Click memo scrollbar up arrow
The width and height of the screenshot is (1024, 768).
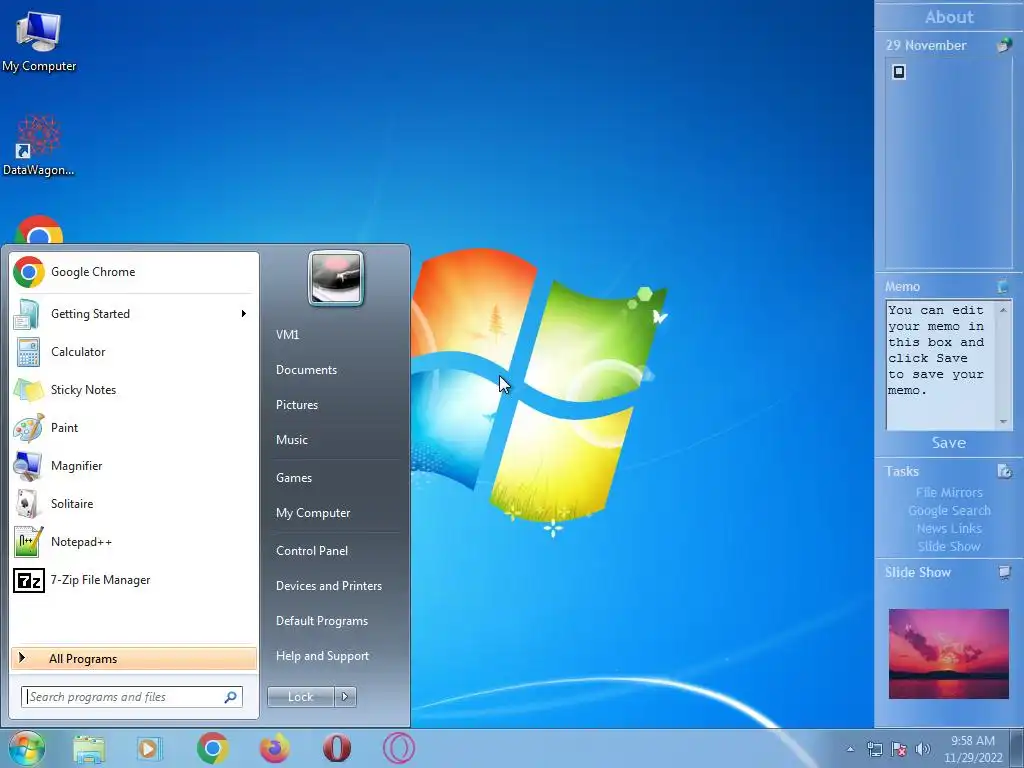[1004, 309]
